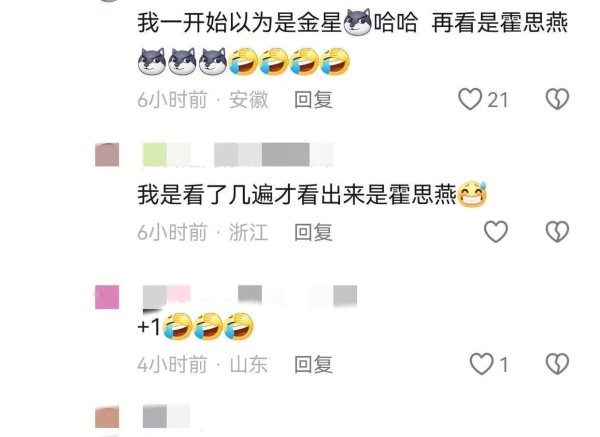Viewport: 600px width, 437px height.
Task: Select comment text 我一开始以为是金星
Action: coord(239,23)
